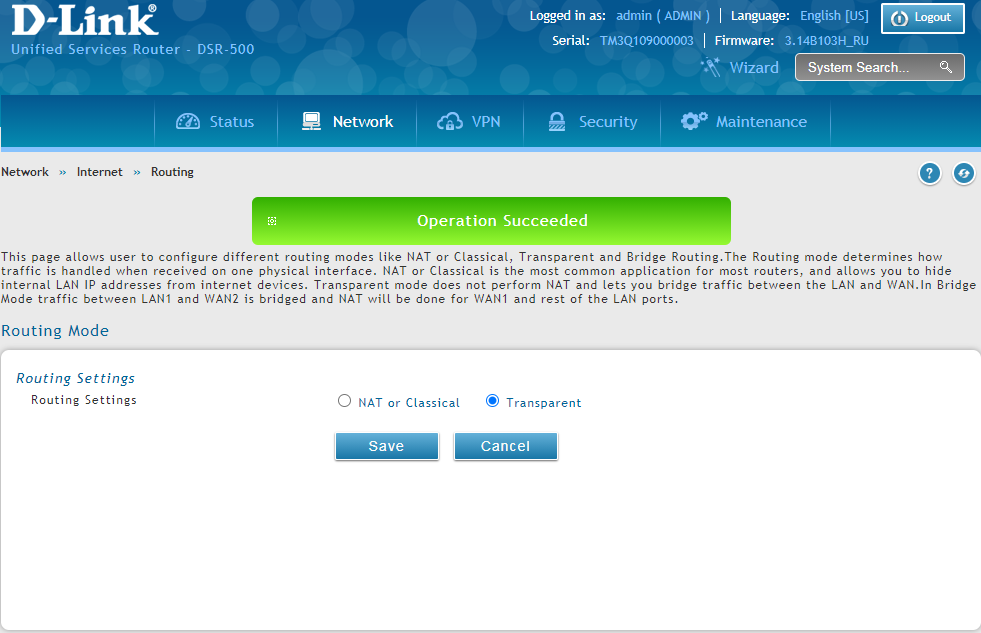
Task: Click the magnifier icon in System Search
Action: point(945,67)
